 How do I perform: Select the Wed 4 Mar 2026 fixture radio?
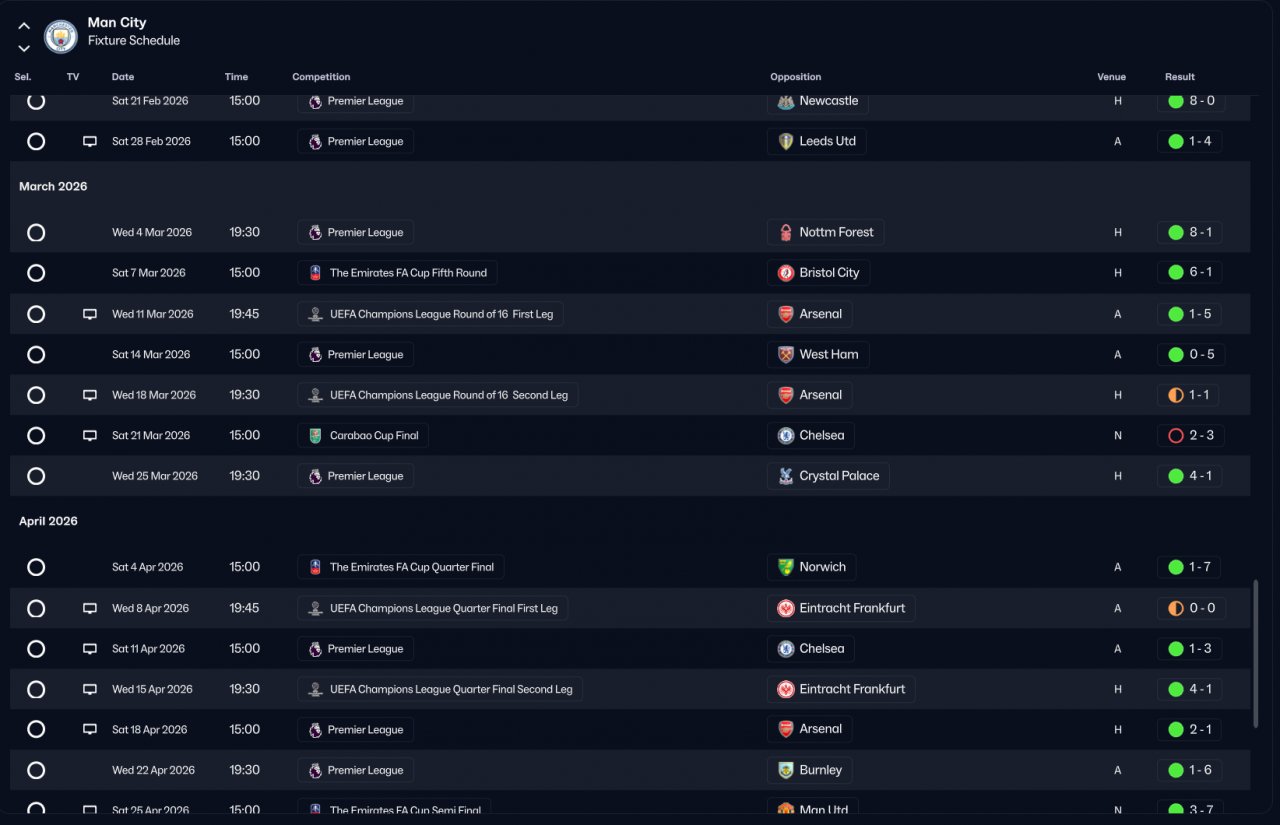(36, 233)
